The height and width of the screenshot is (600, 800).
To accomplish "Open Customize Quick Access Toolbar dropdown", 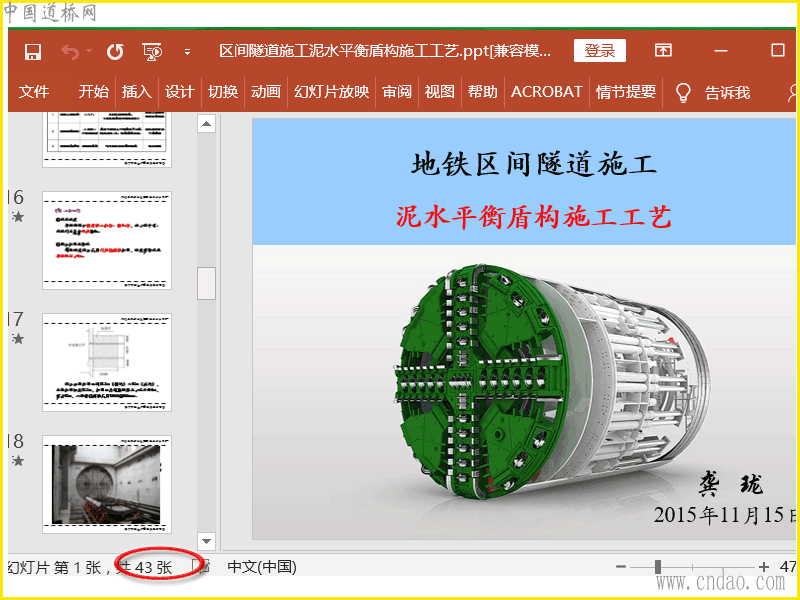I will (x=187, y=52).
